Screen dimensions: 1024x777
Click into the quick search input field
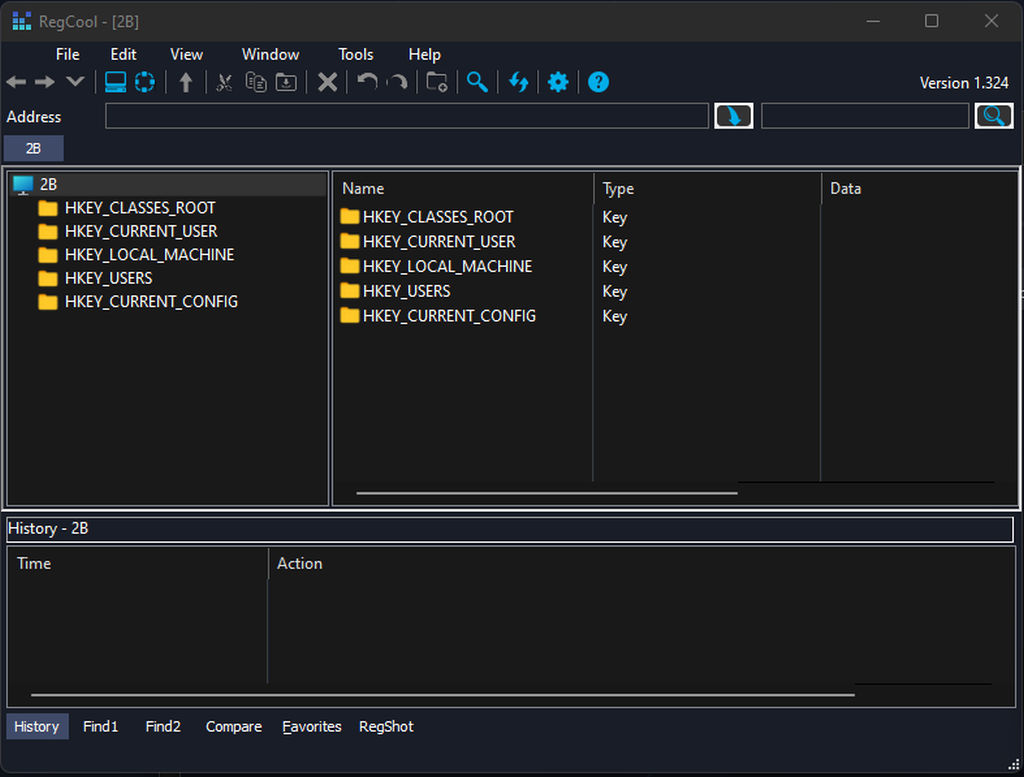(865, 116)
